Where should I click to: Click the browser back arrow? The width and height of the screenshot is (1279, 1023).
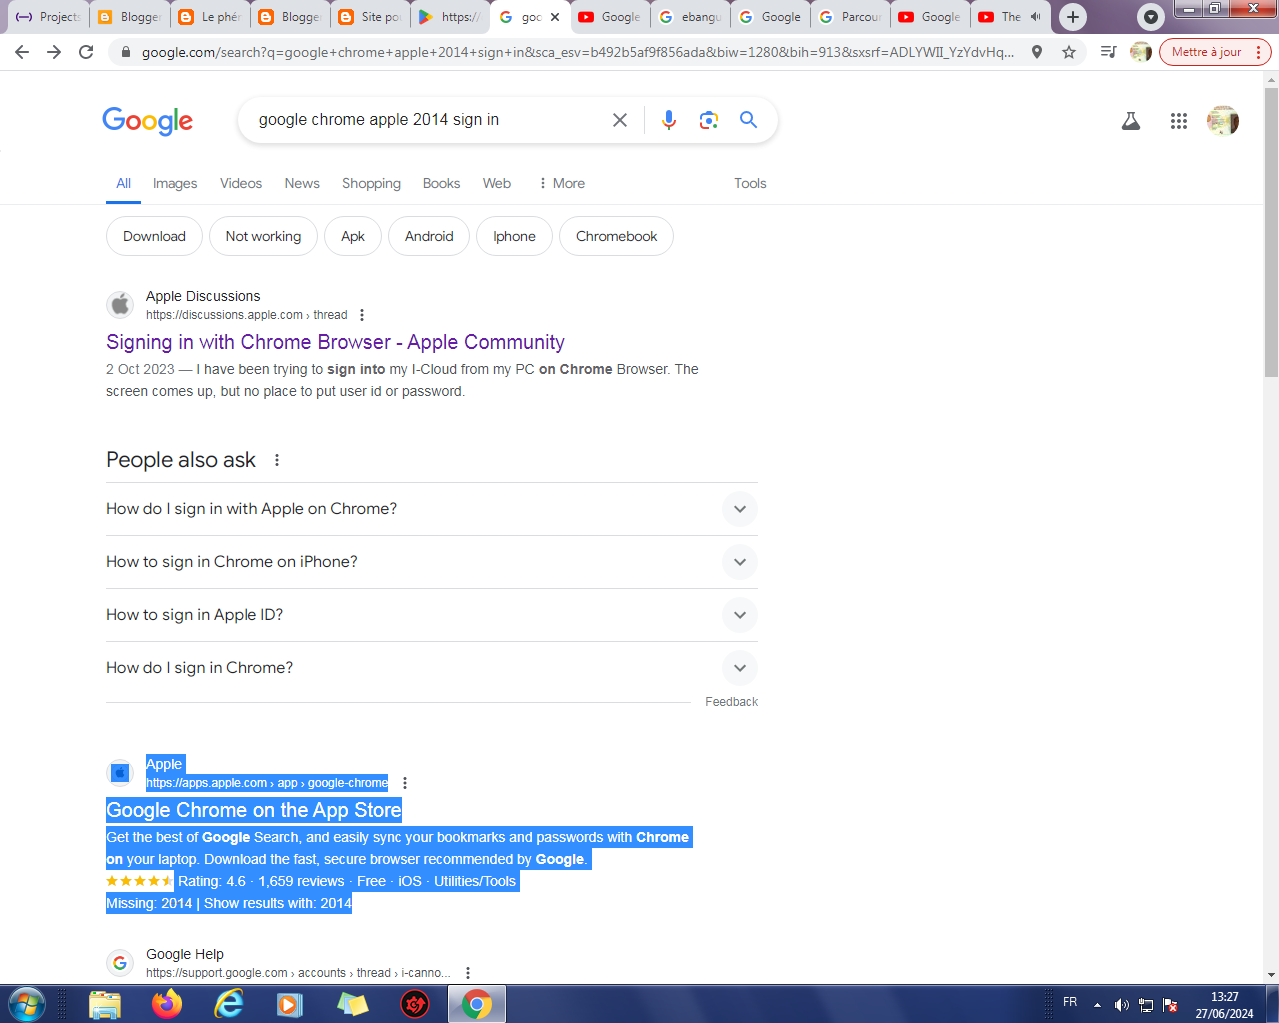22,52
